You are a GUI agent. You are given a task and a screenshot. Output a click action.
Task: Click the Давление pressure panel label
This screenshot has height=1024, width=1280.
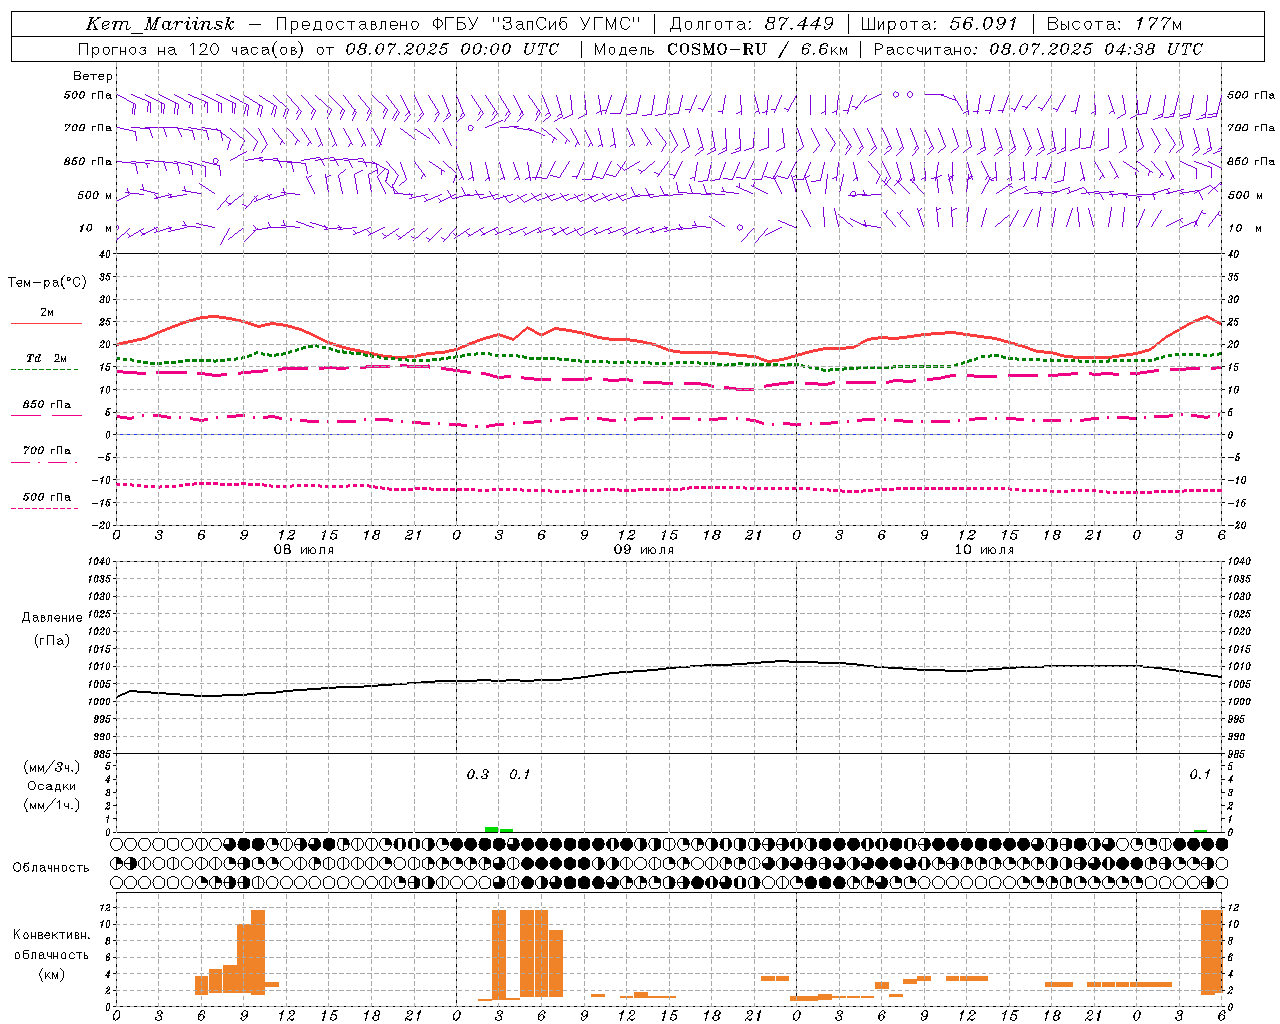[x=52, y=618]
